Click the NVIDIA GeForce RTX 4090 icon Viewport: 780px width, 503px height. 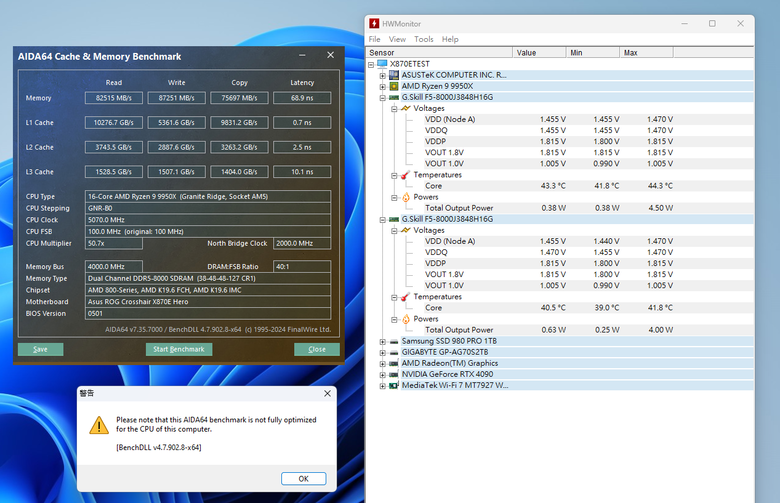(394, 374)
